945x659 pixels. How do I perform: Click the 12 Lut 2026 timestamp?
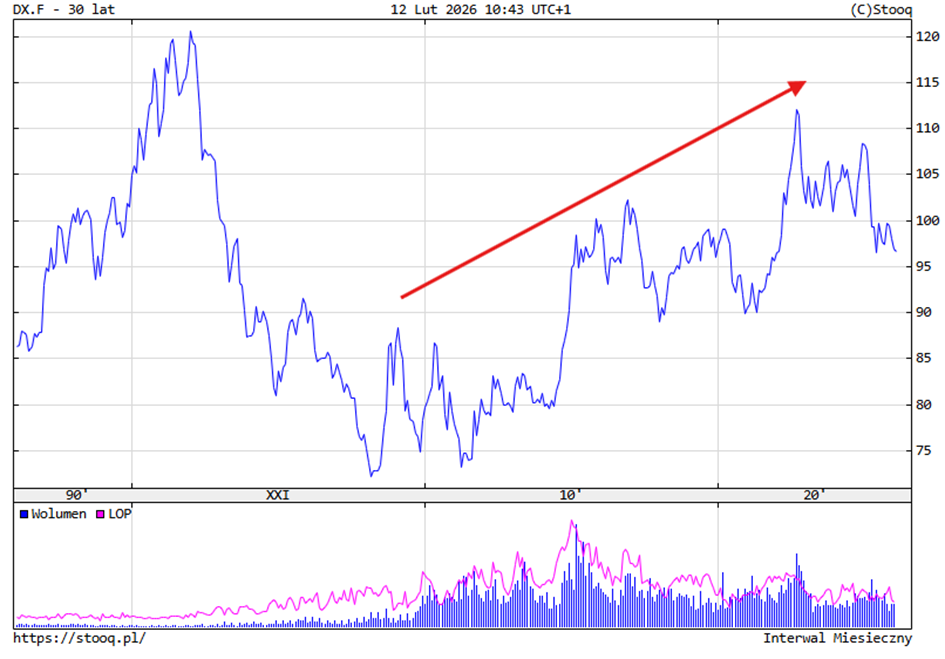[x=481, y=9]
